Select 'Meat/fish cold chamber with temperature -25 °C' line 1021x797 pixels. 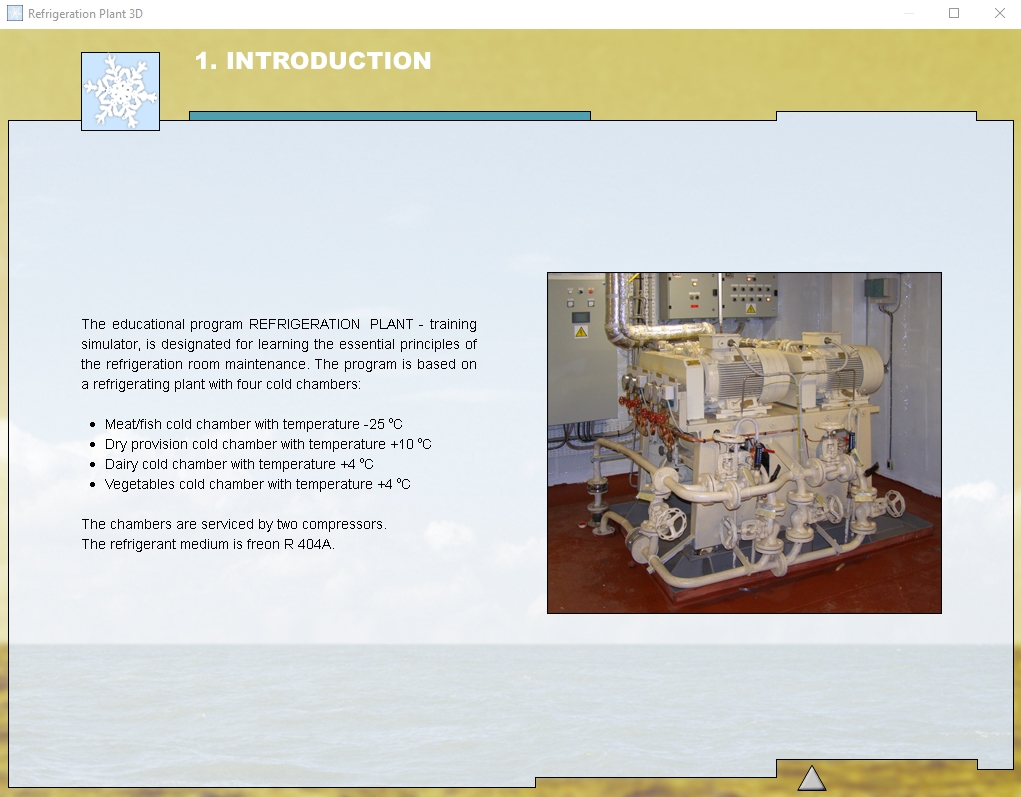253,424
